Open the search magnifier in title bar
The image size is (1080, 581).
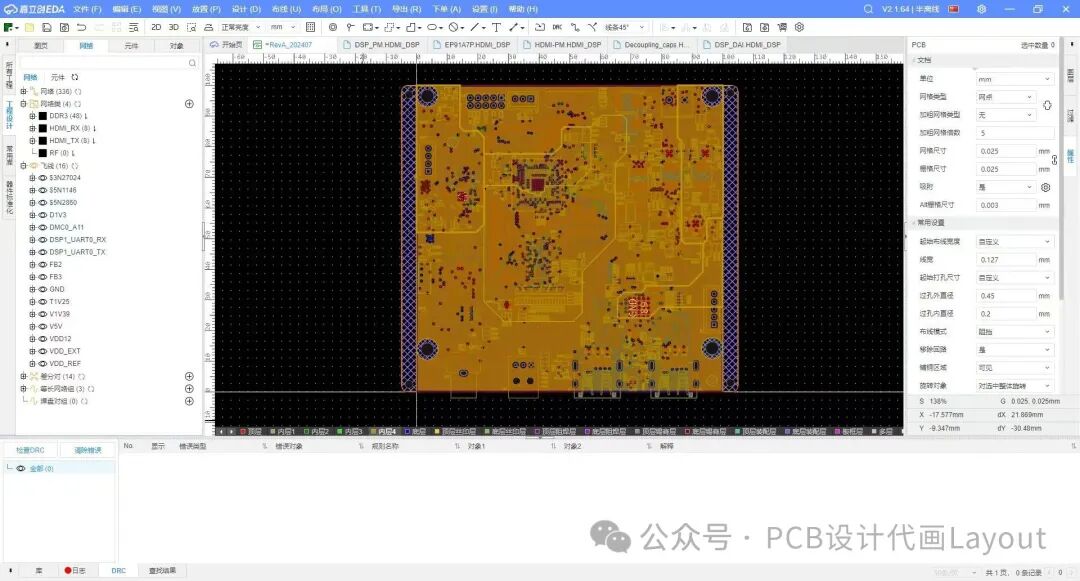869,9
